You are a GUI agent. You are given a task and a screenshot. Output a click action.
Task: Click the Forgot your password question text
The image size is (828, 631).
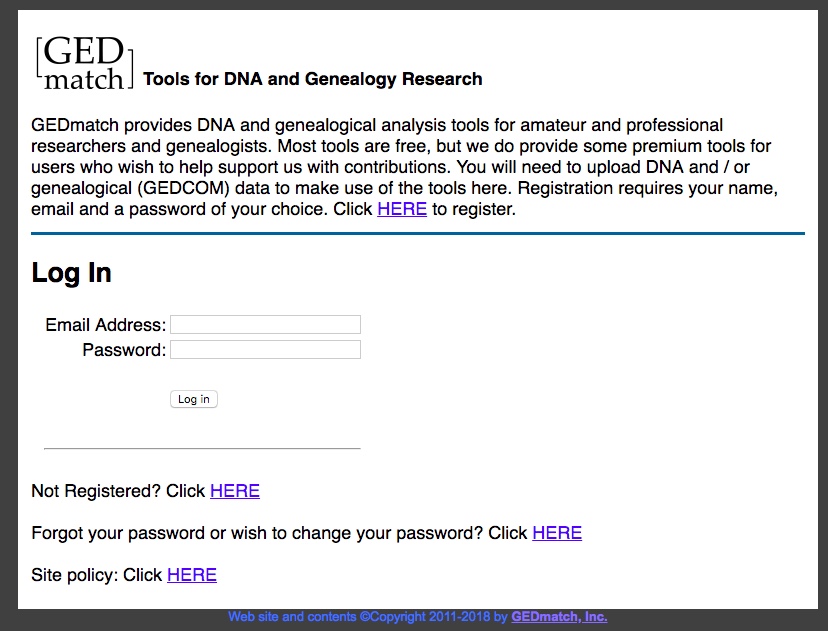[x=279, y=533]
